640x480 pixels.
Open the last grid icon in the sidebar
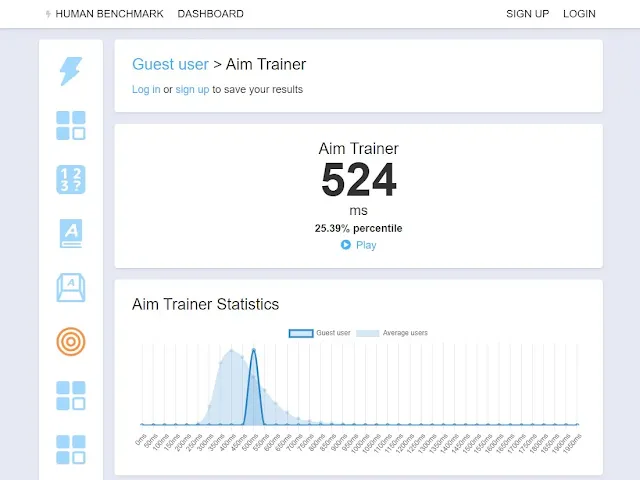click(71, 449)
